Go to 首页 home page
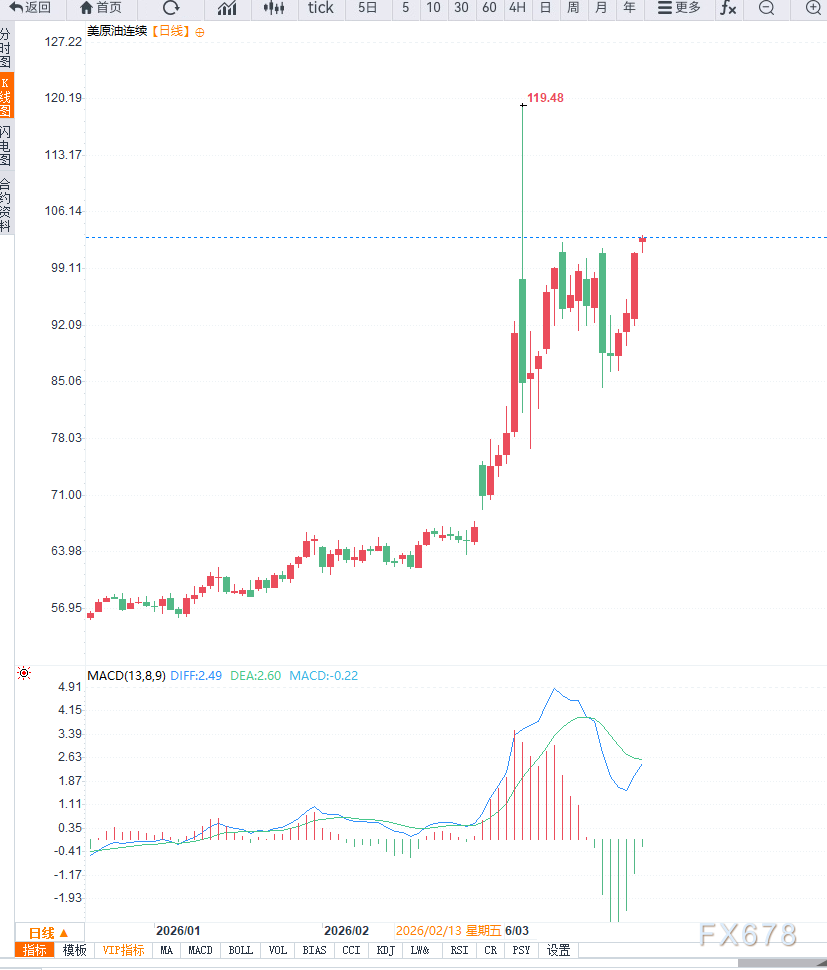 (x=101, y=8)
